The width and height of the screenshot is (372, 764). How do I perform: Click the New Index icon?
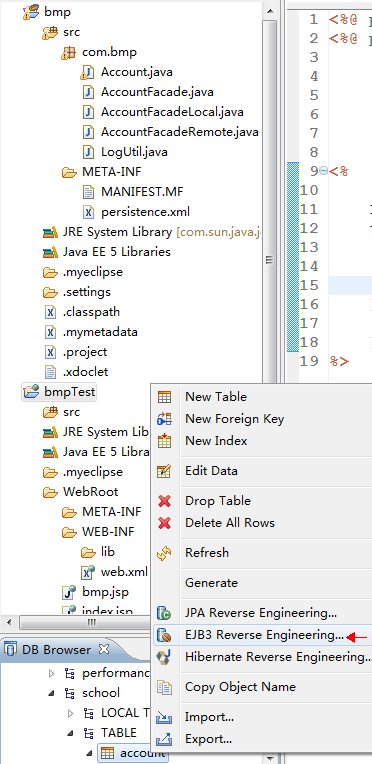(x=164, y=440)
